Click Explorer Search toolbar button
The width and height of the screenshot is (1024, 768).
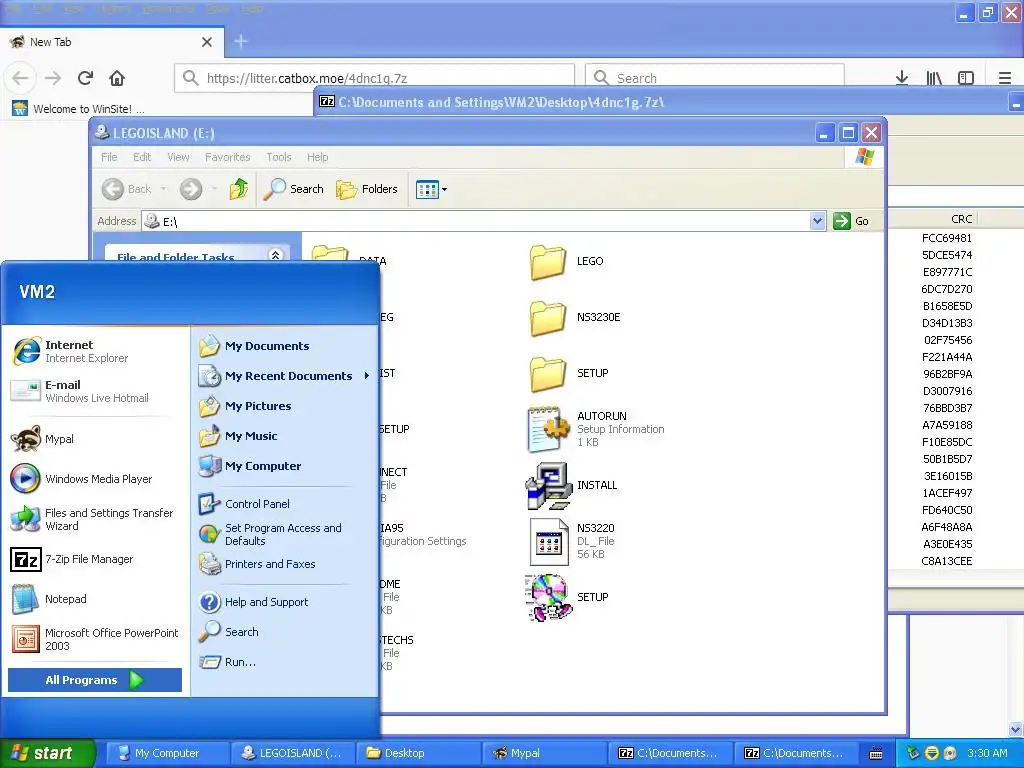point(294,189)
